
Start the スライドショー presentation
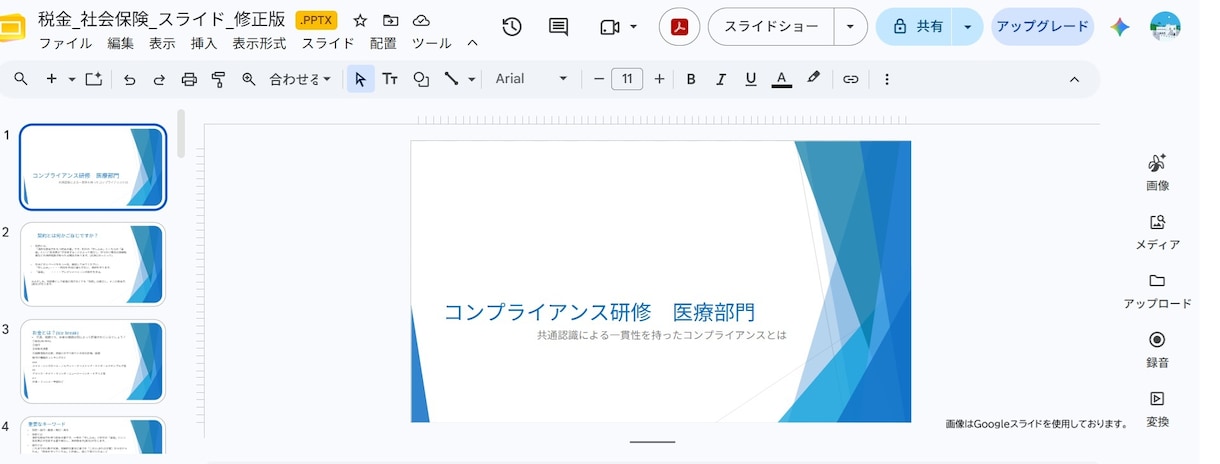pos(771,27)
